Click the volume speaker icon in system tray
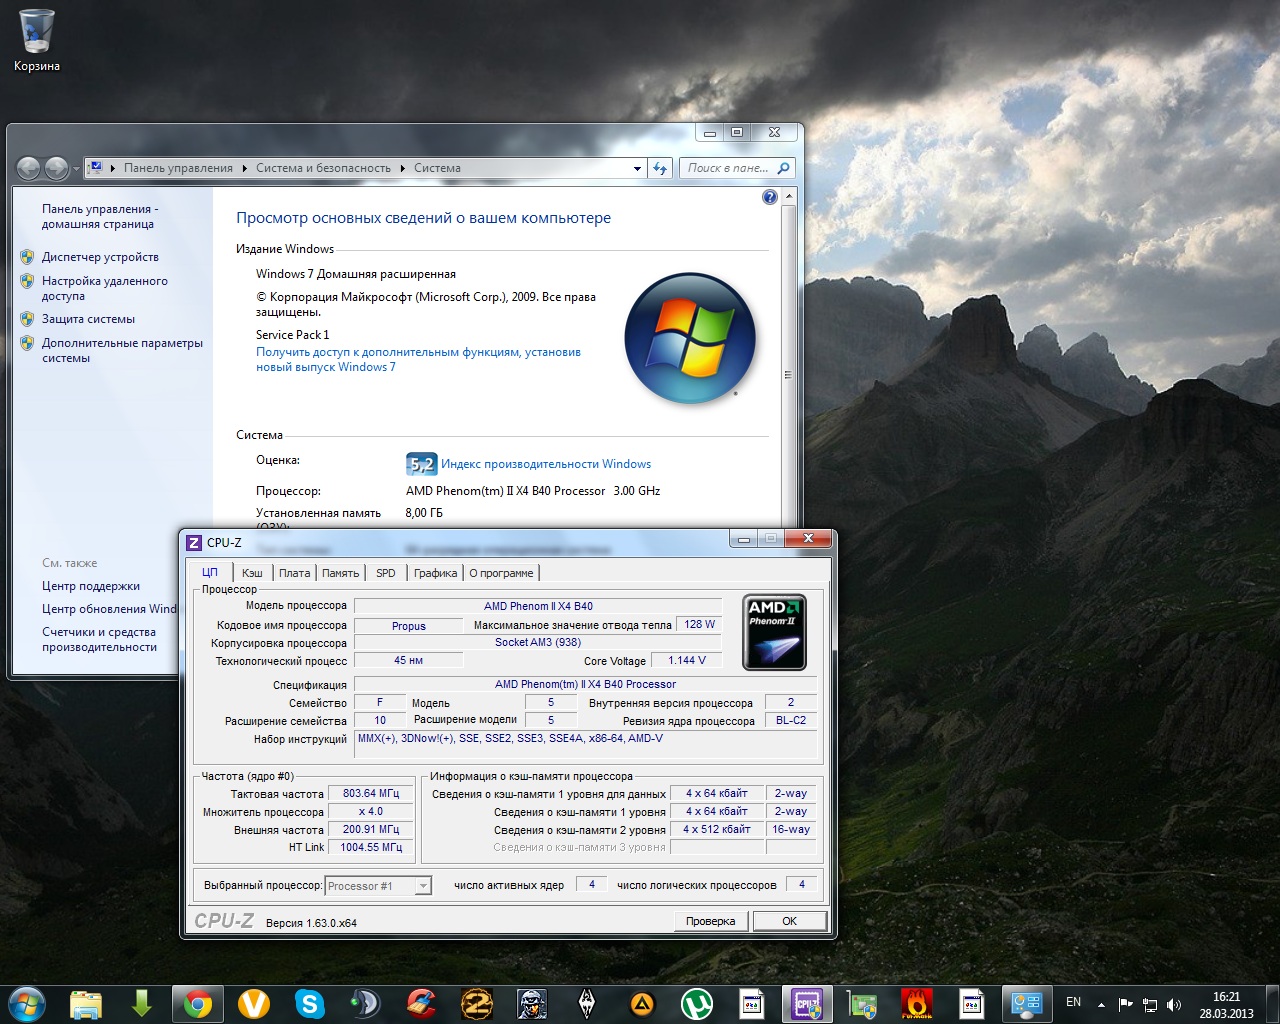The image size is (1280, 1024). pyautogui.click(x=1173, y=1004)
